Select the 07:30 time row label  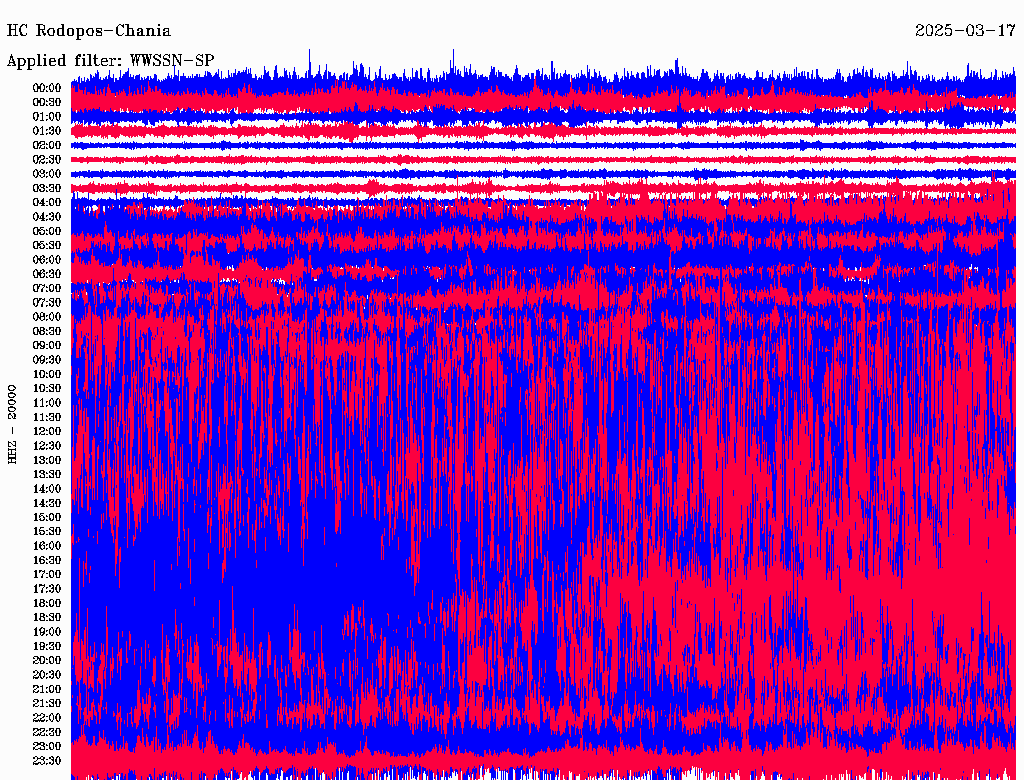(47, 303)
